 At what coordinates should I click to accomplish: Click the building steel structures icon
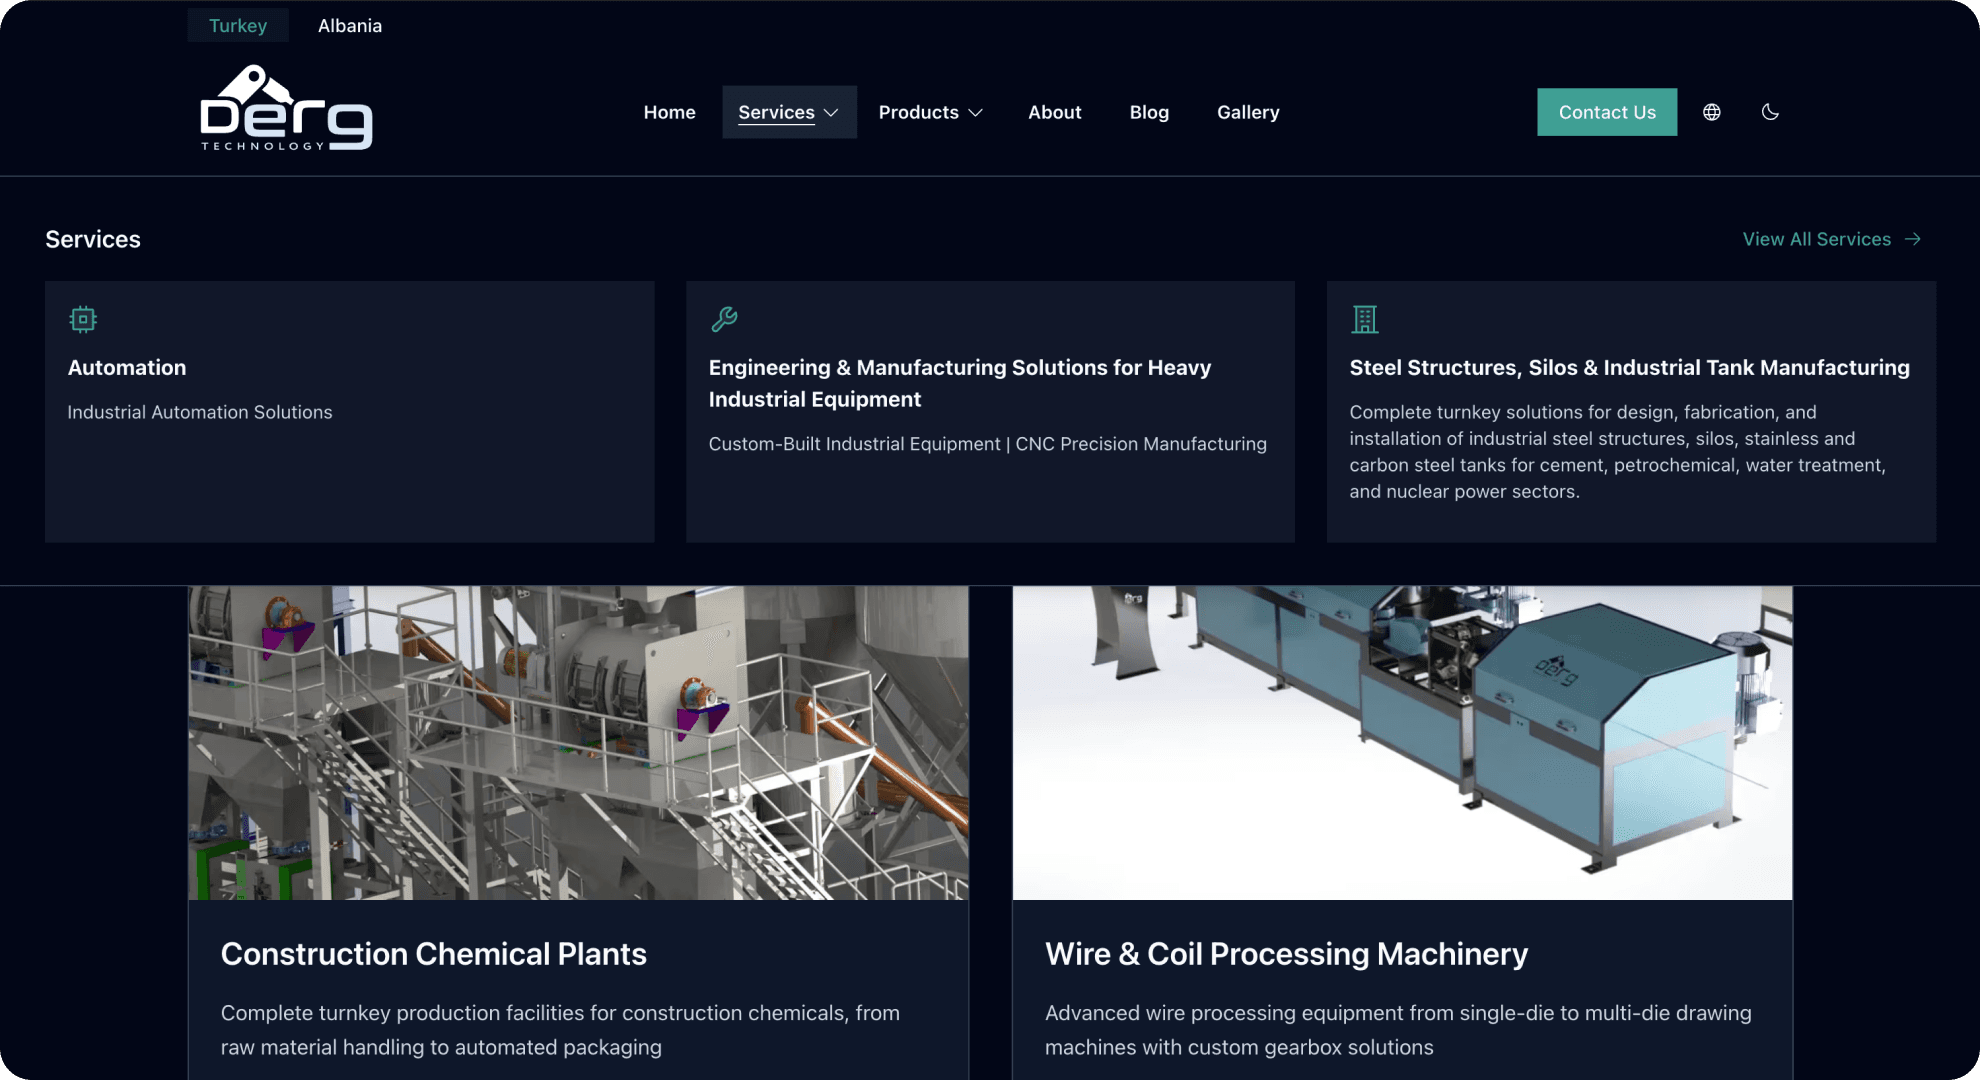point(1365,319)
